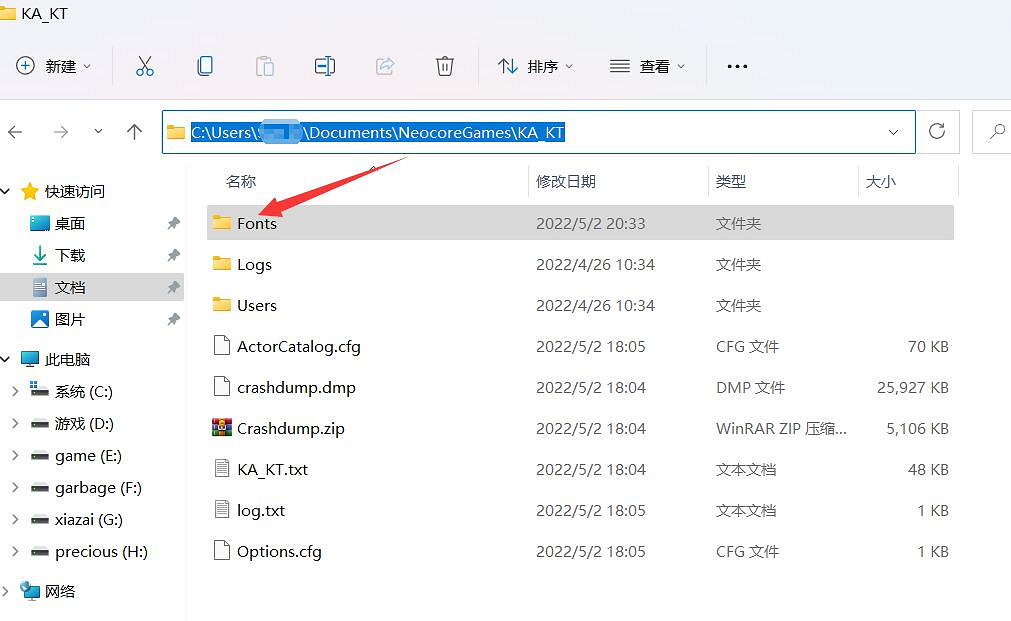1011x621 pixels.
Task: Click the Rename icon in toolbar
Action: pos(325,66)
